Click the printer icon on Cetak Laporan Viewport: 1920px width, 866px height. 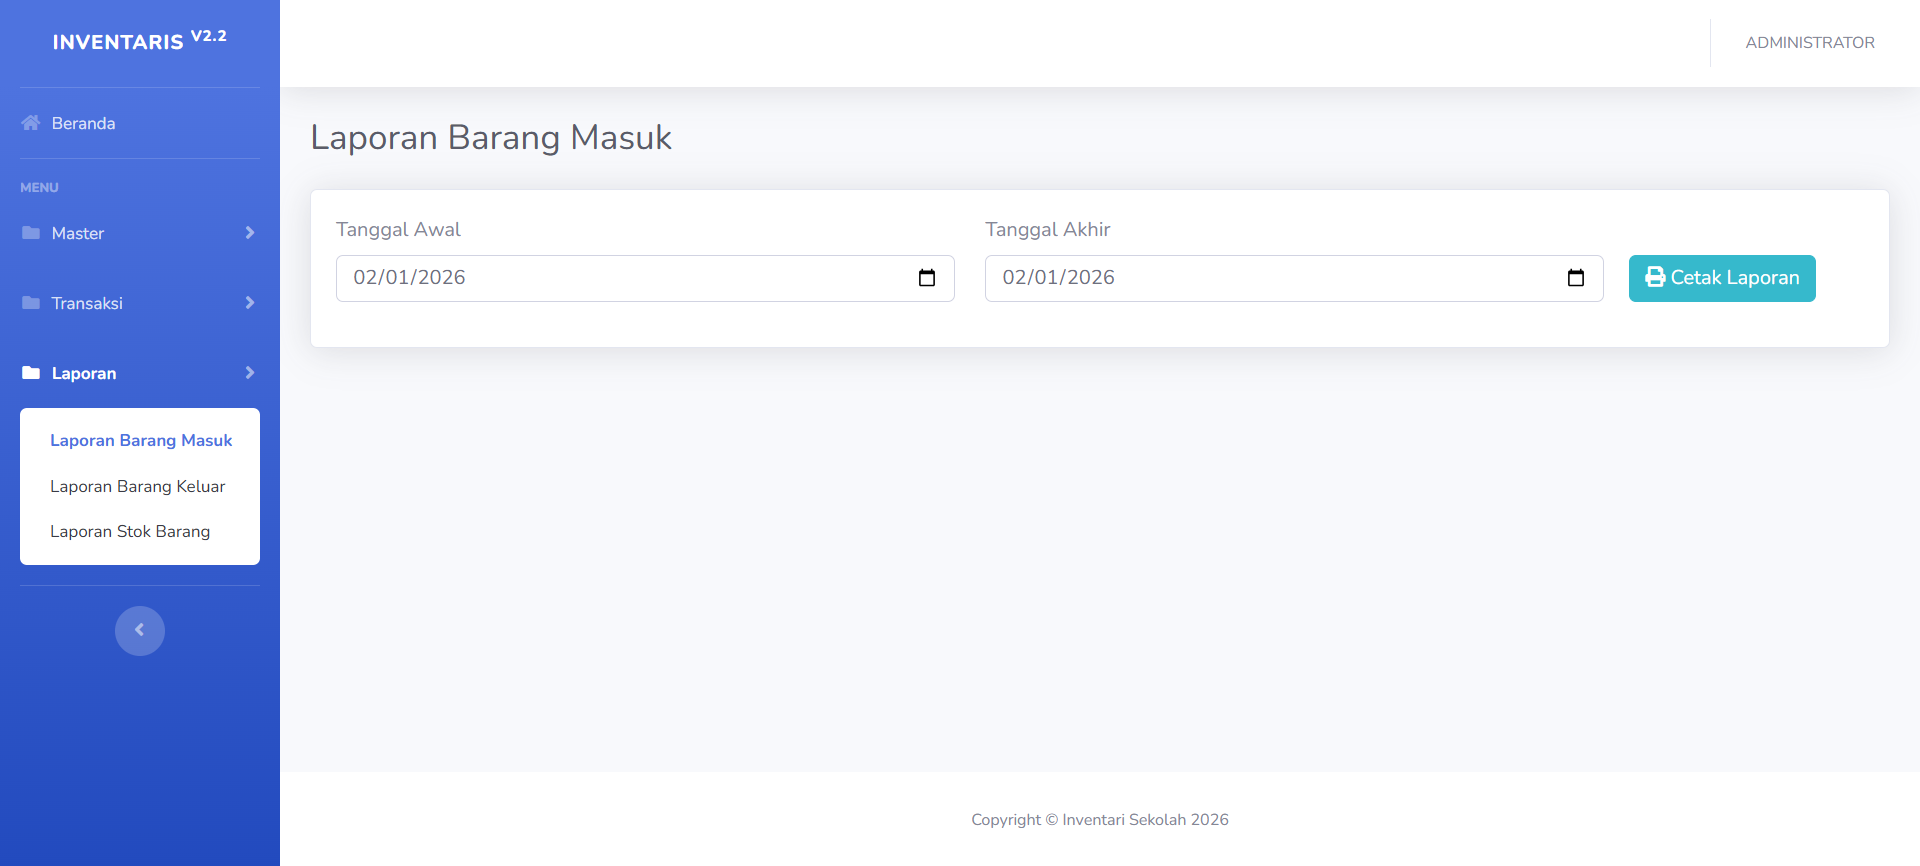pyautogui.click(x=1655, y=277)
